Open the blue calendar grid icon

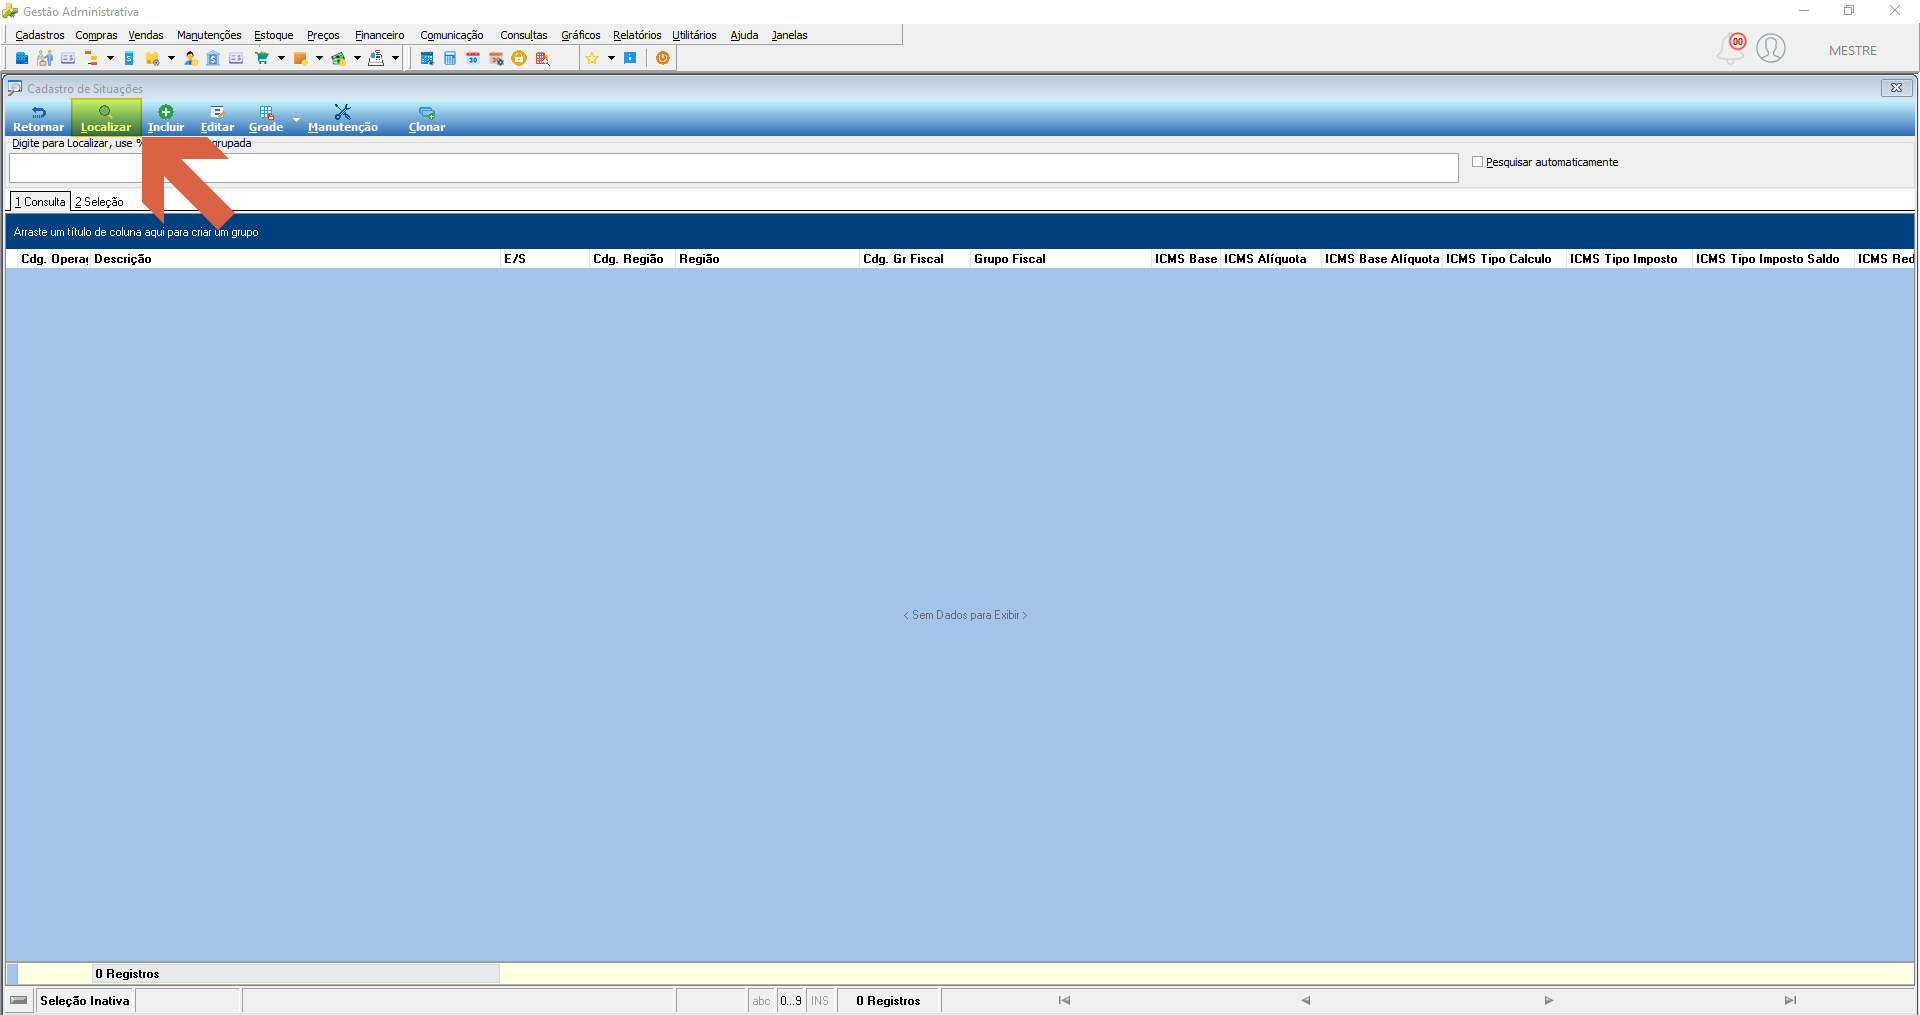click(x=427, y=58)
